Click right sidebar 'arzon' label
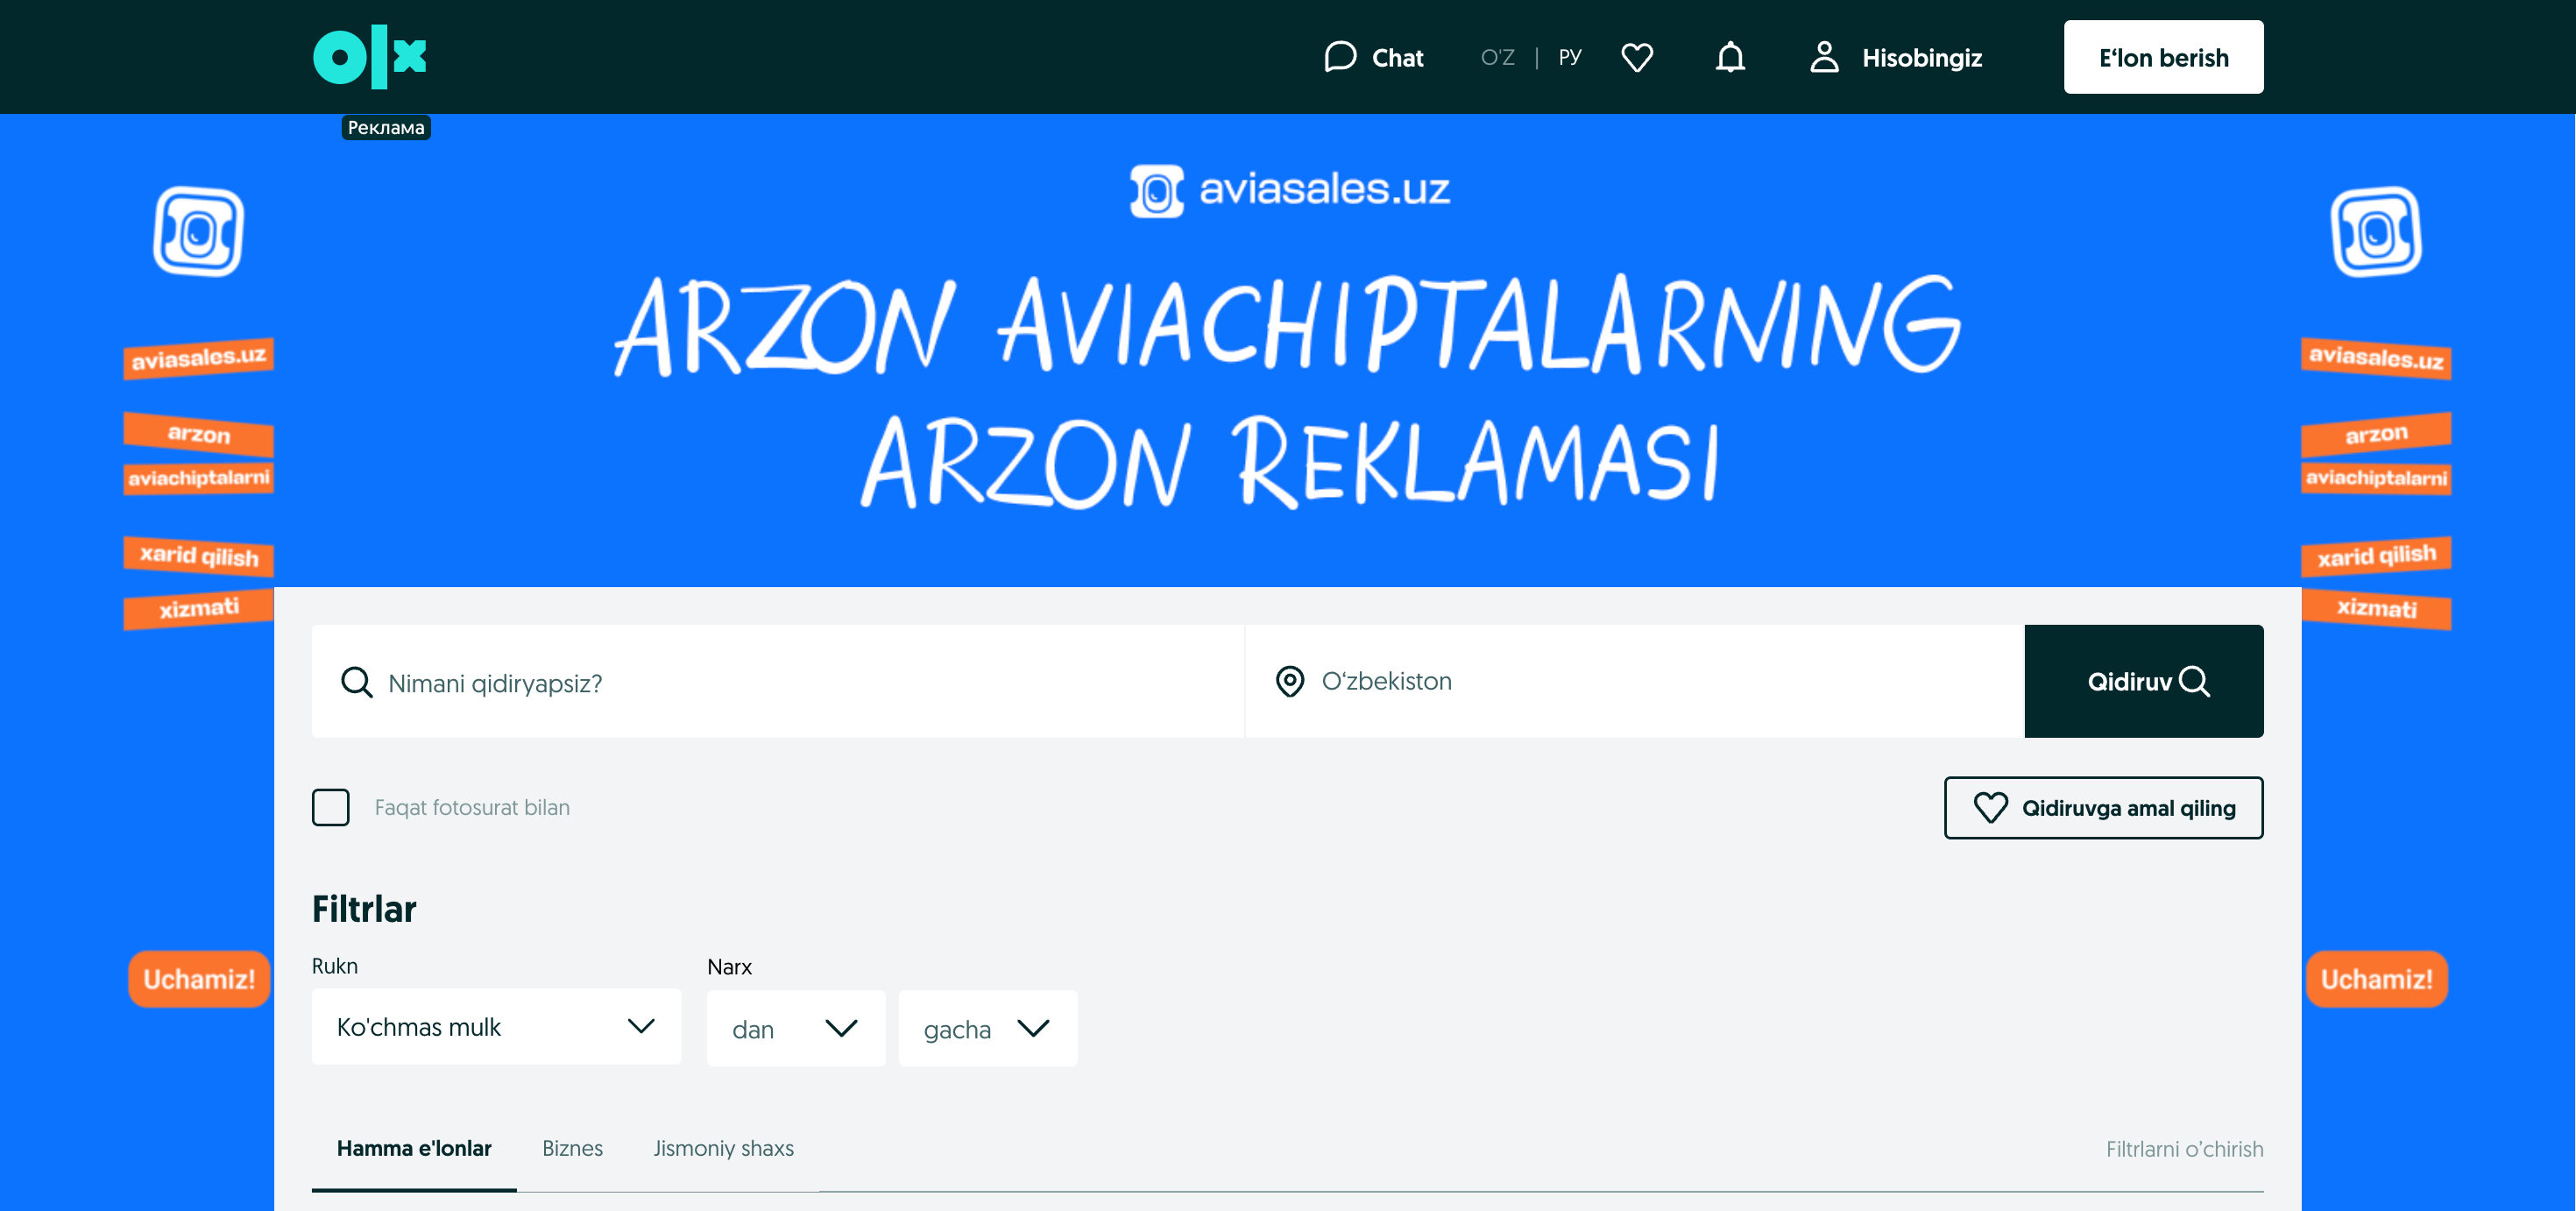The image size is (2576, 1211). click(2376, 434)
